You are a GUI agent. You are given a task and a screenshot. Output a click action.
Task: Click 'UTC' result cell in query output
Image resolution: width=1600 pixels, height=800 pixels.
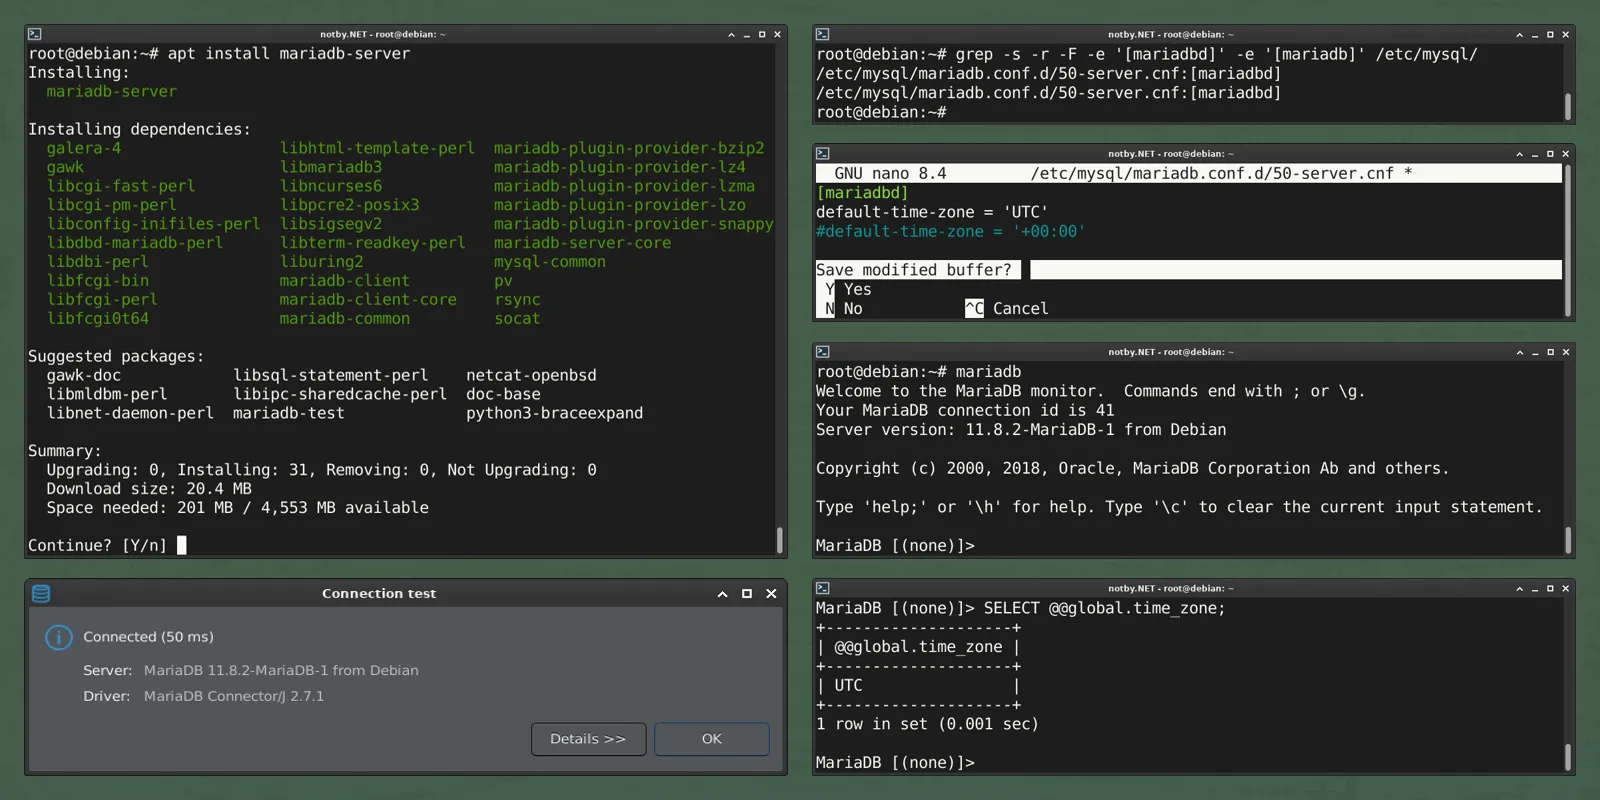click(848, 686)
